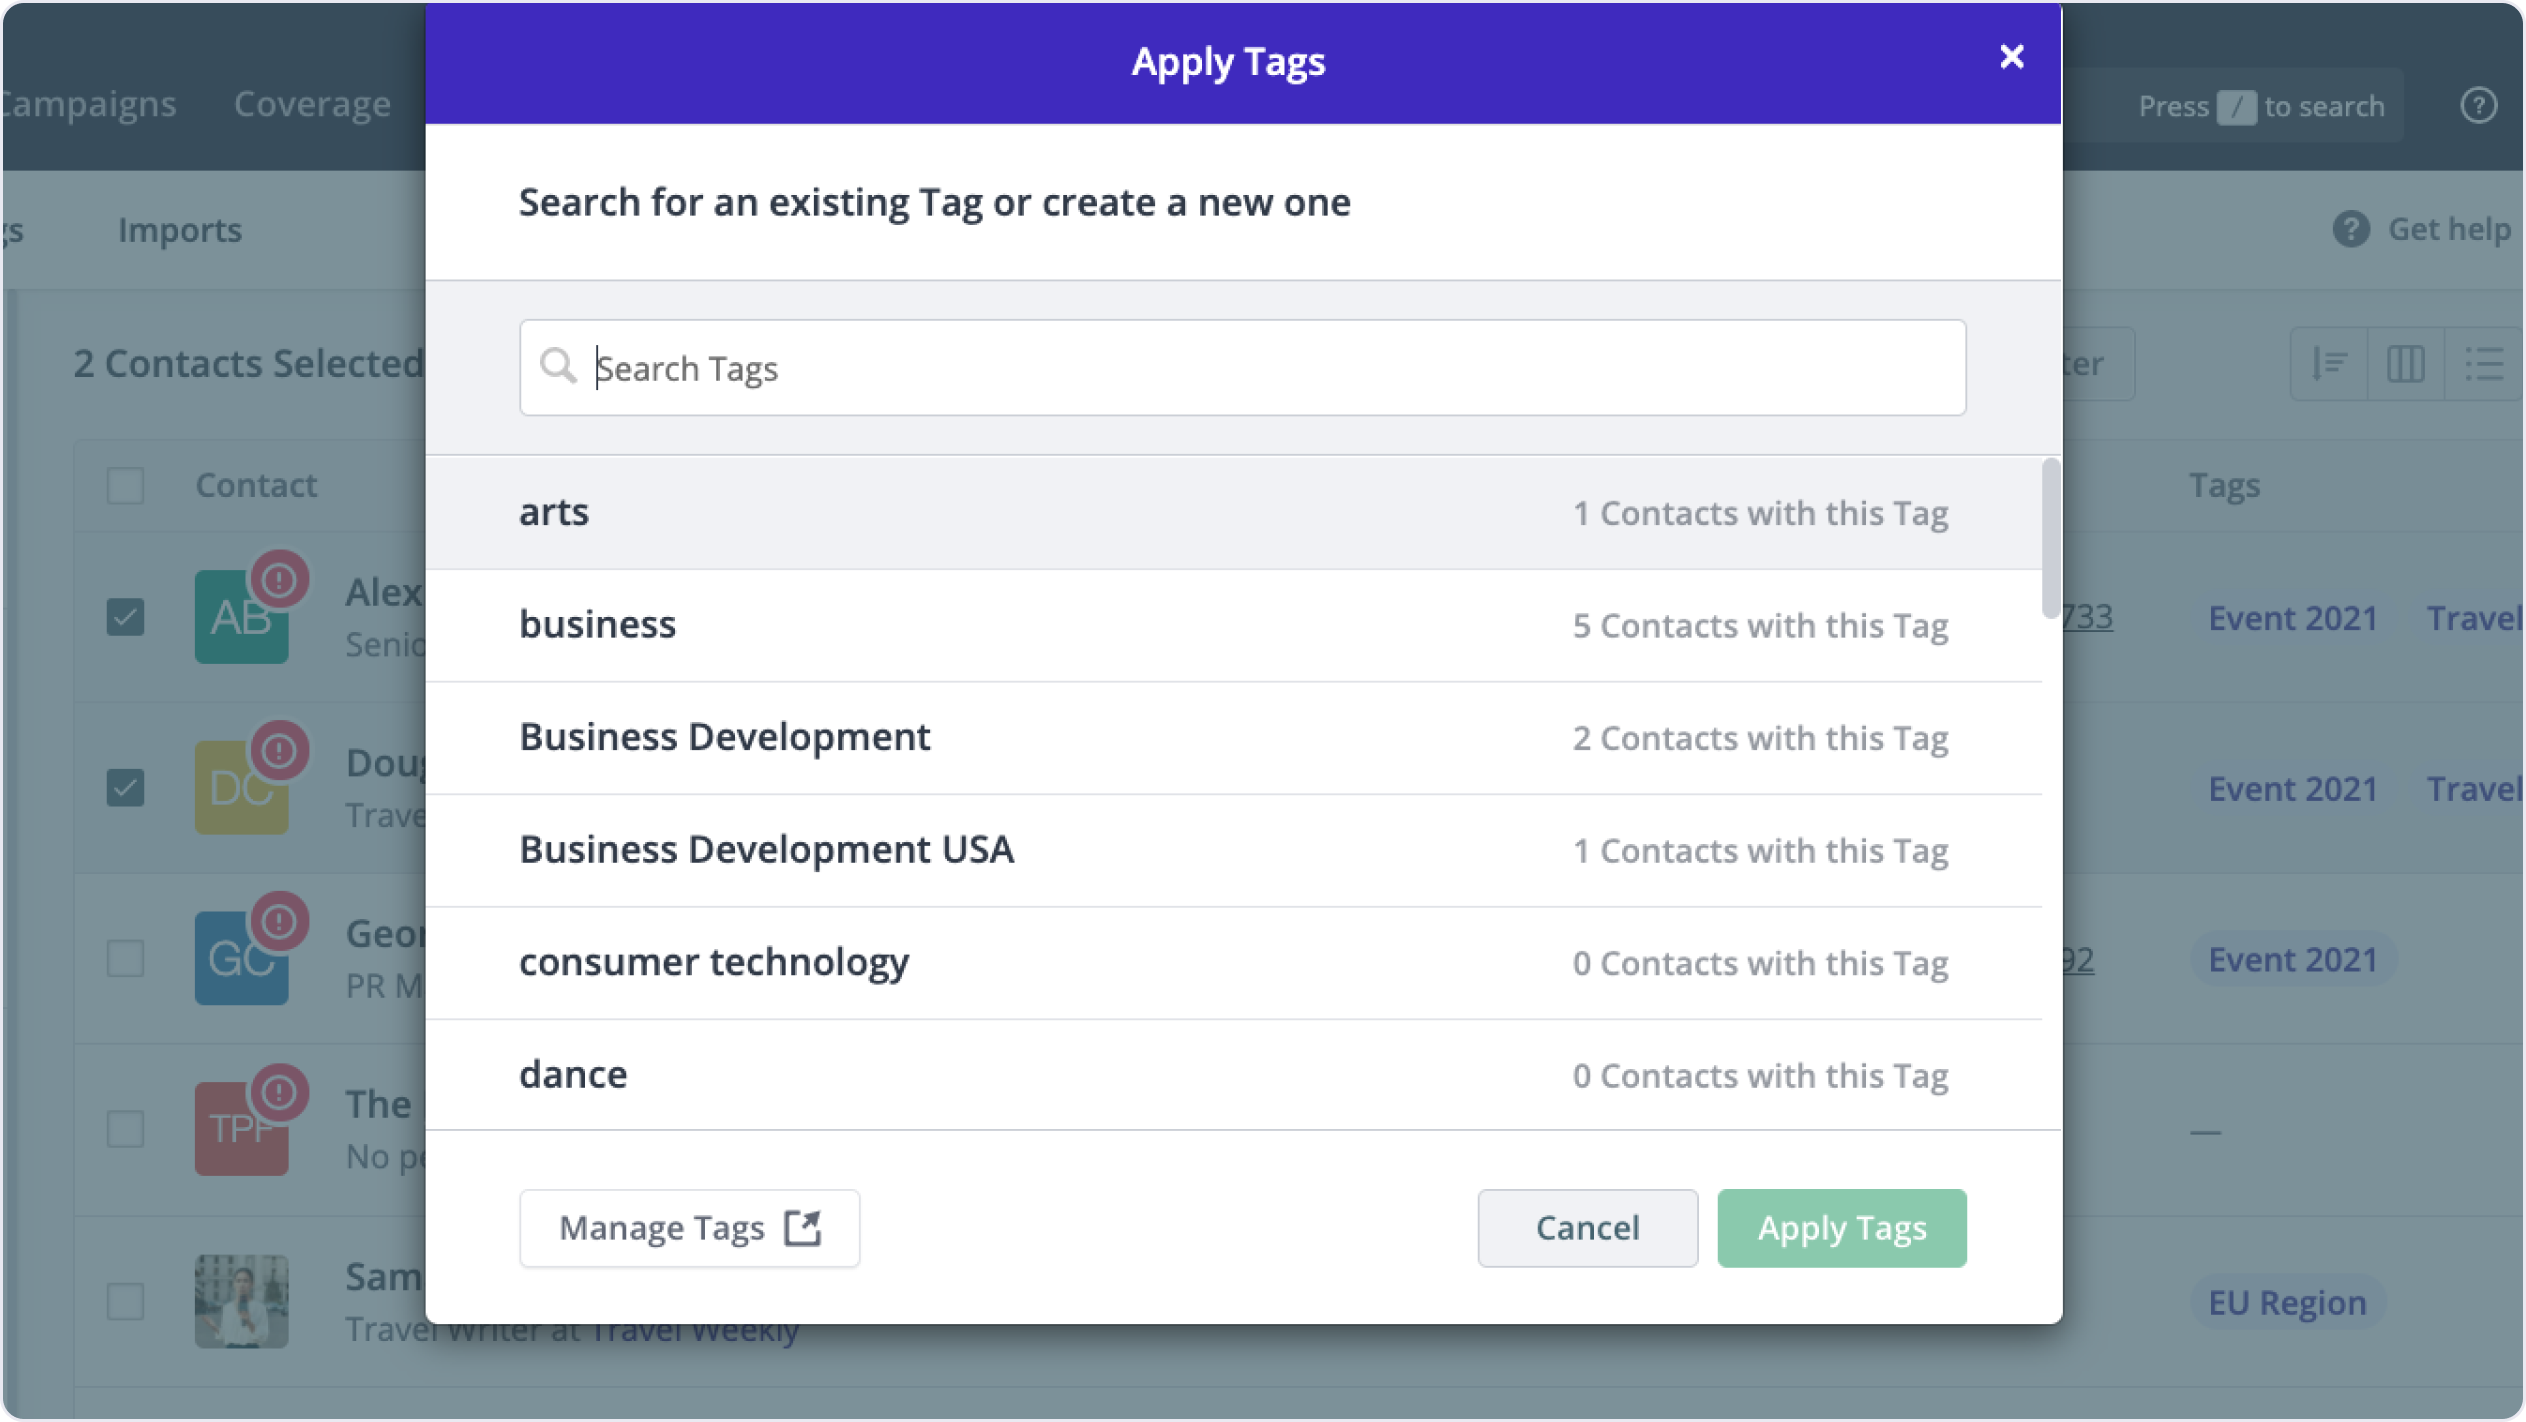Cancel the tag dialog
This screenshot has width=2526, height=1422.
point(1587,1228)
